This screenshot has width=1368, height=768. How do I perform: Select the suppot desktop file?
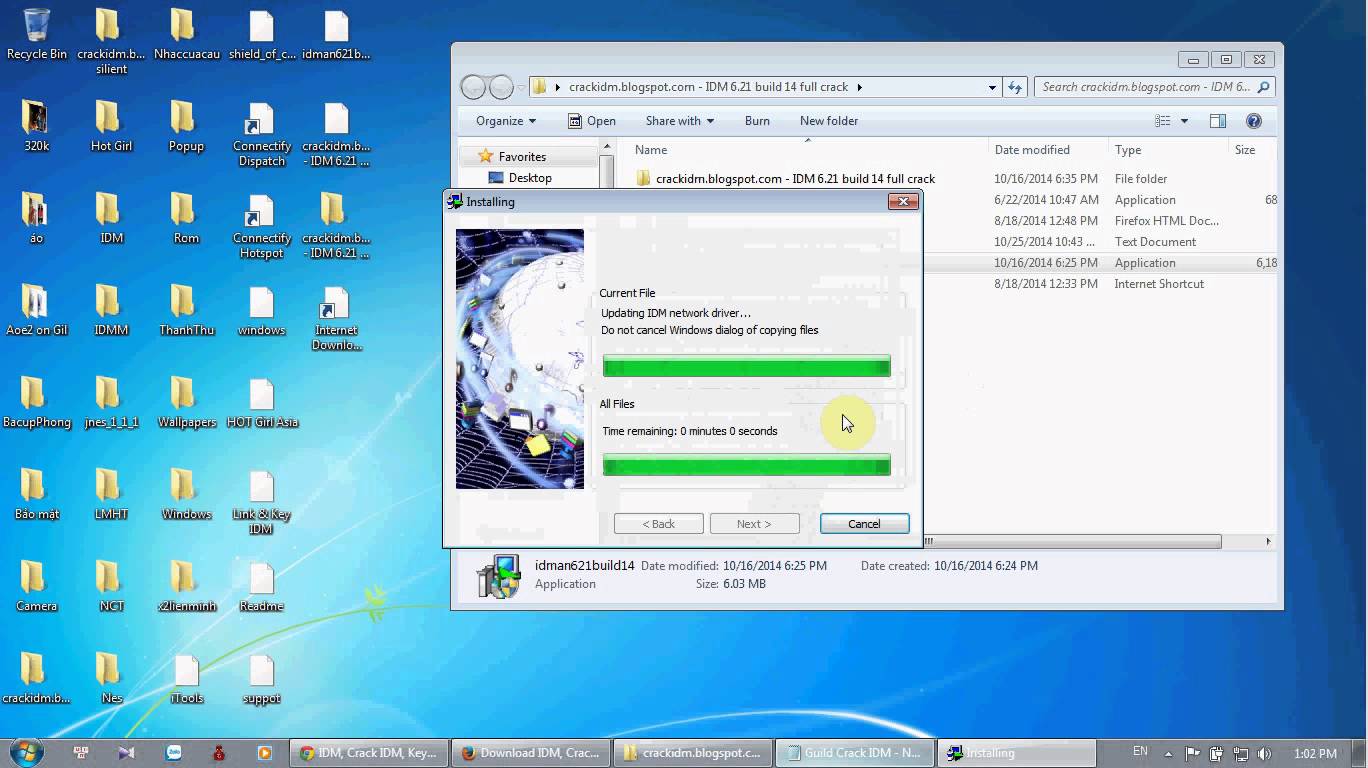pyautogui.click(x=261, y=678)
